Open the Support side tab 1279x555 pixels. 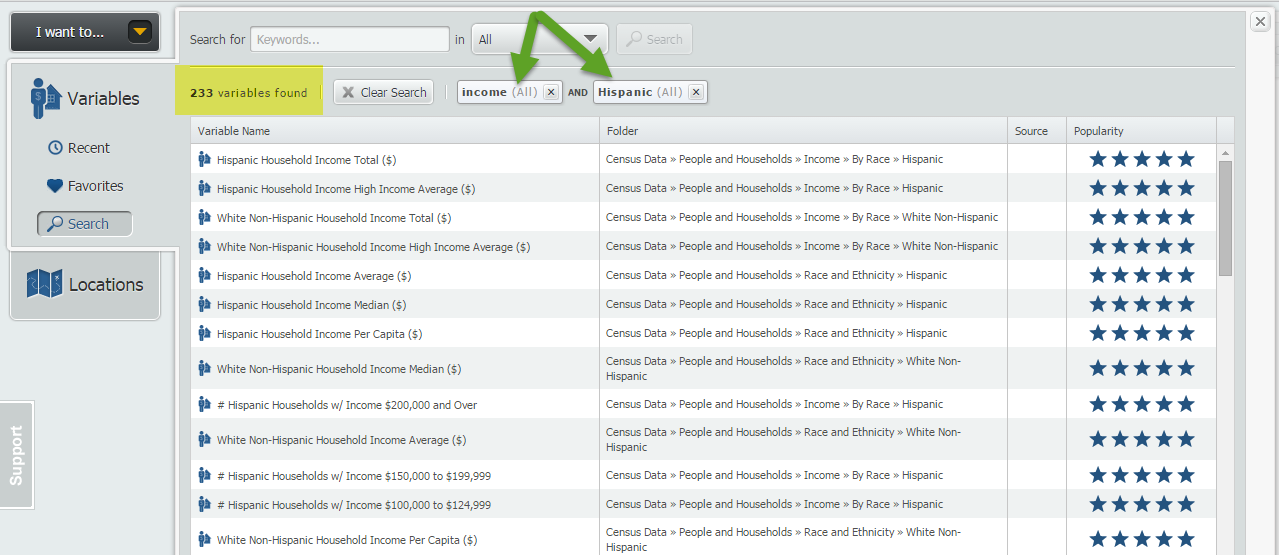coord(17,455)
